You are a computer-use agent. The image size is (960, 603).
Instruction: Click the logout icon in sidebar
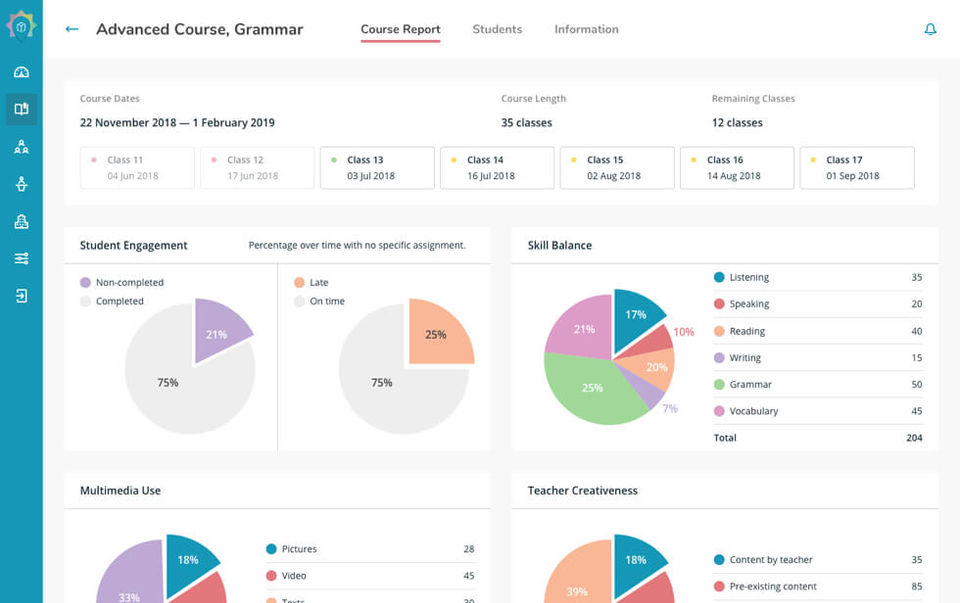click(21, 296)
